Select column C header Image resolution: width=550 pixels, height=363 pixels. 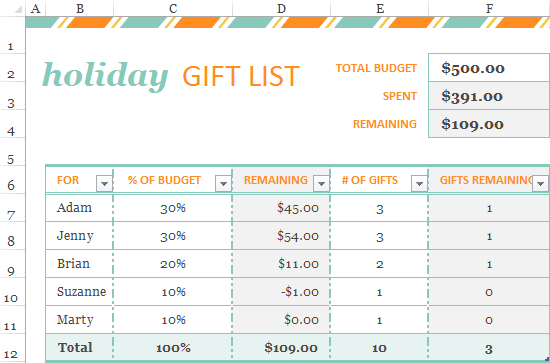coord(173,8)
